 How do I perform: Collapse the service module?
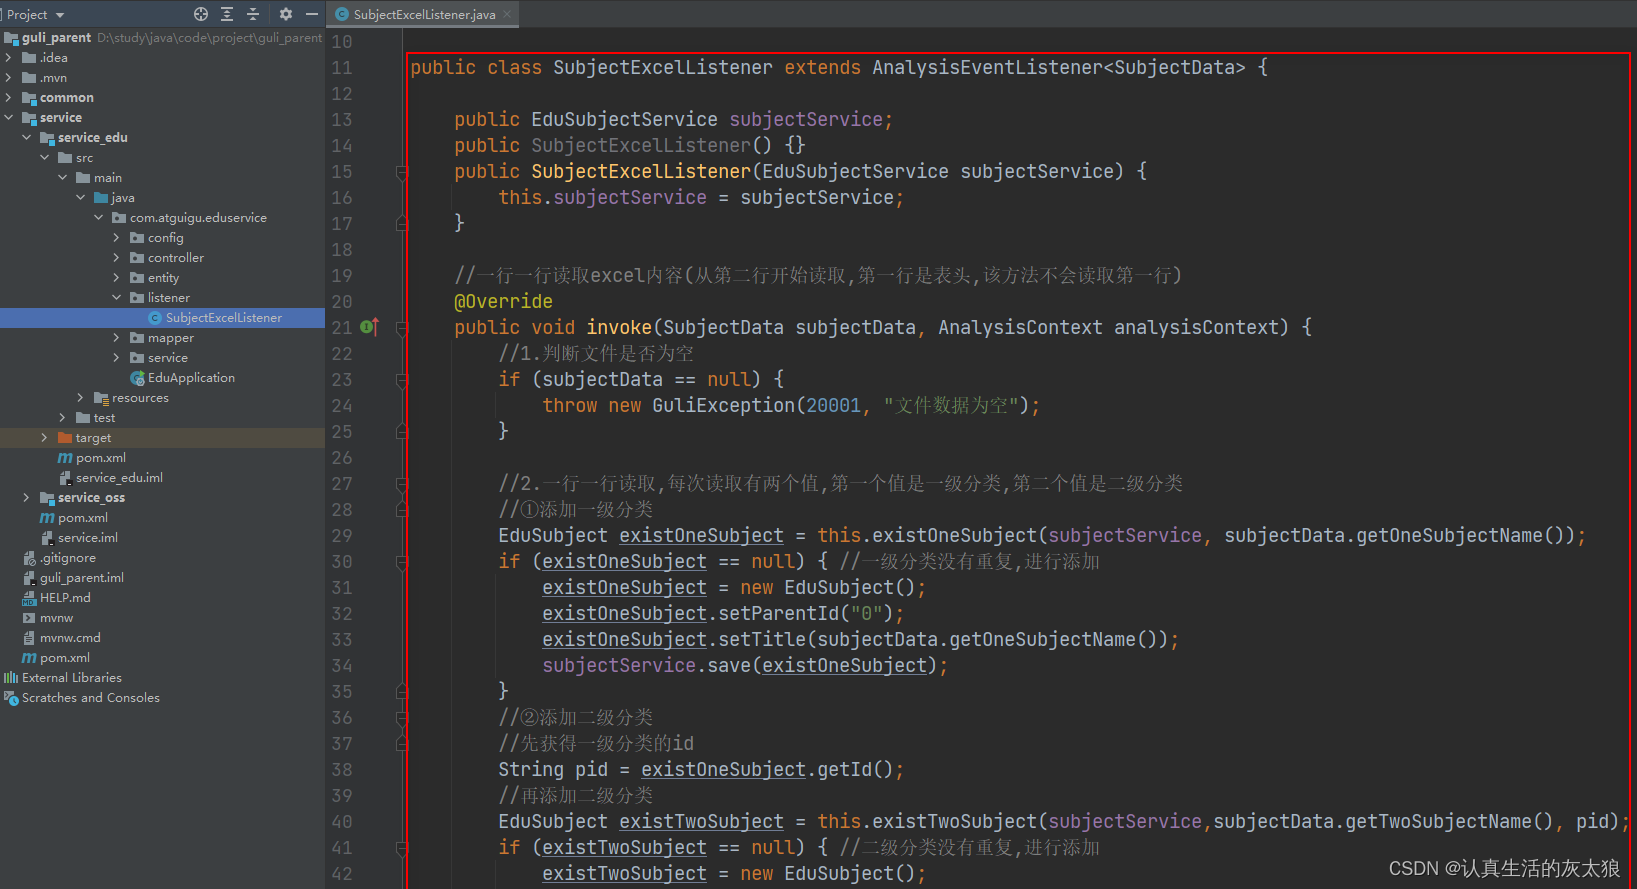[9, 118]
